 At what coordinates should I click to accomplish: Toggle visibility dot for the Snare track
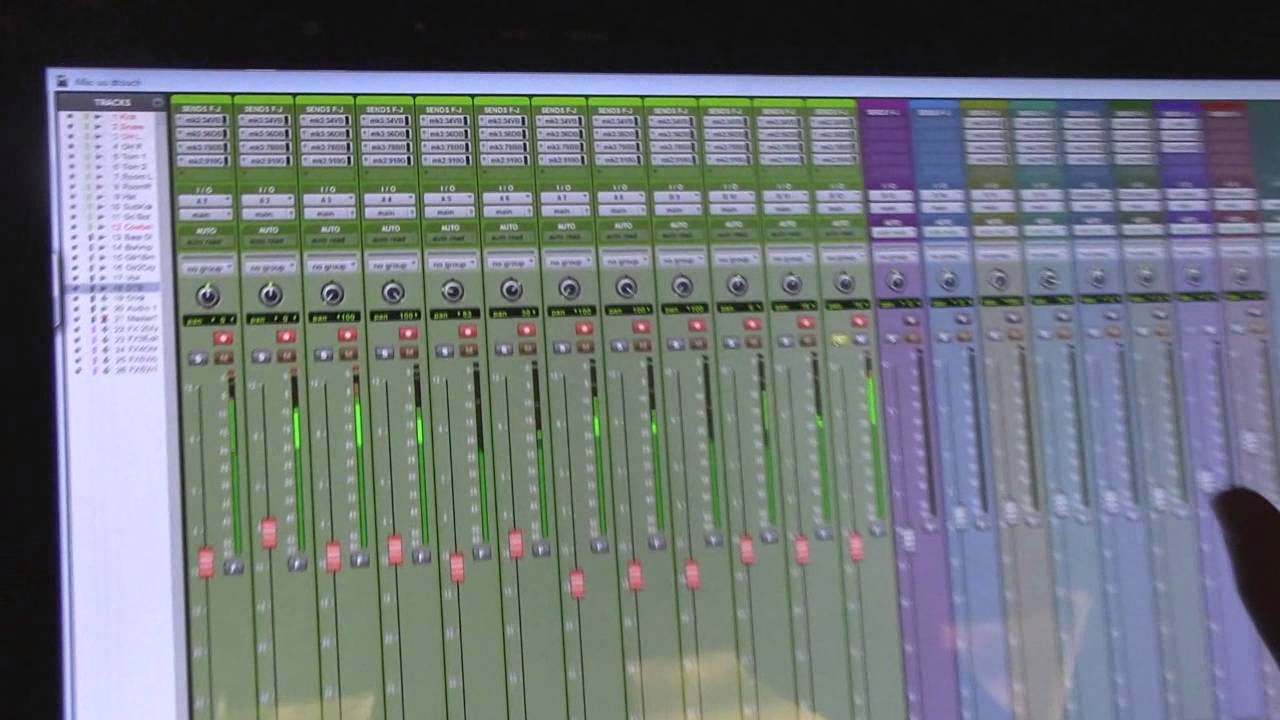tap(69, 127)
